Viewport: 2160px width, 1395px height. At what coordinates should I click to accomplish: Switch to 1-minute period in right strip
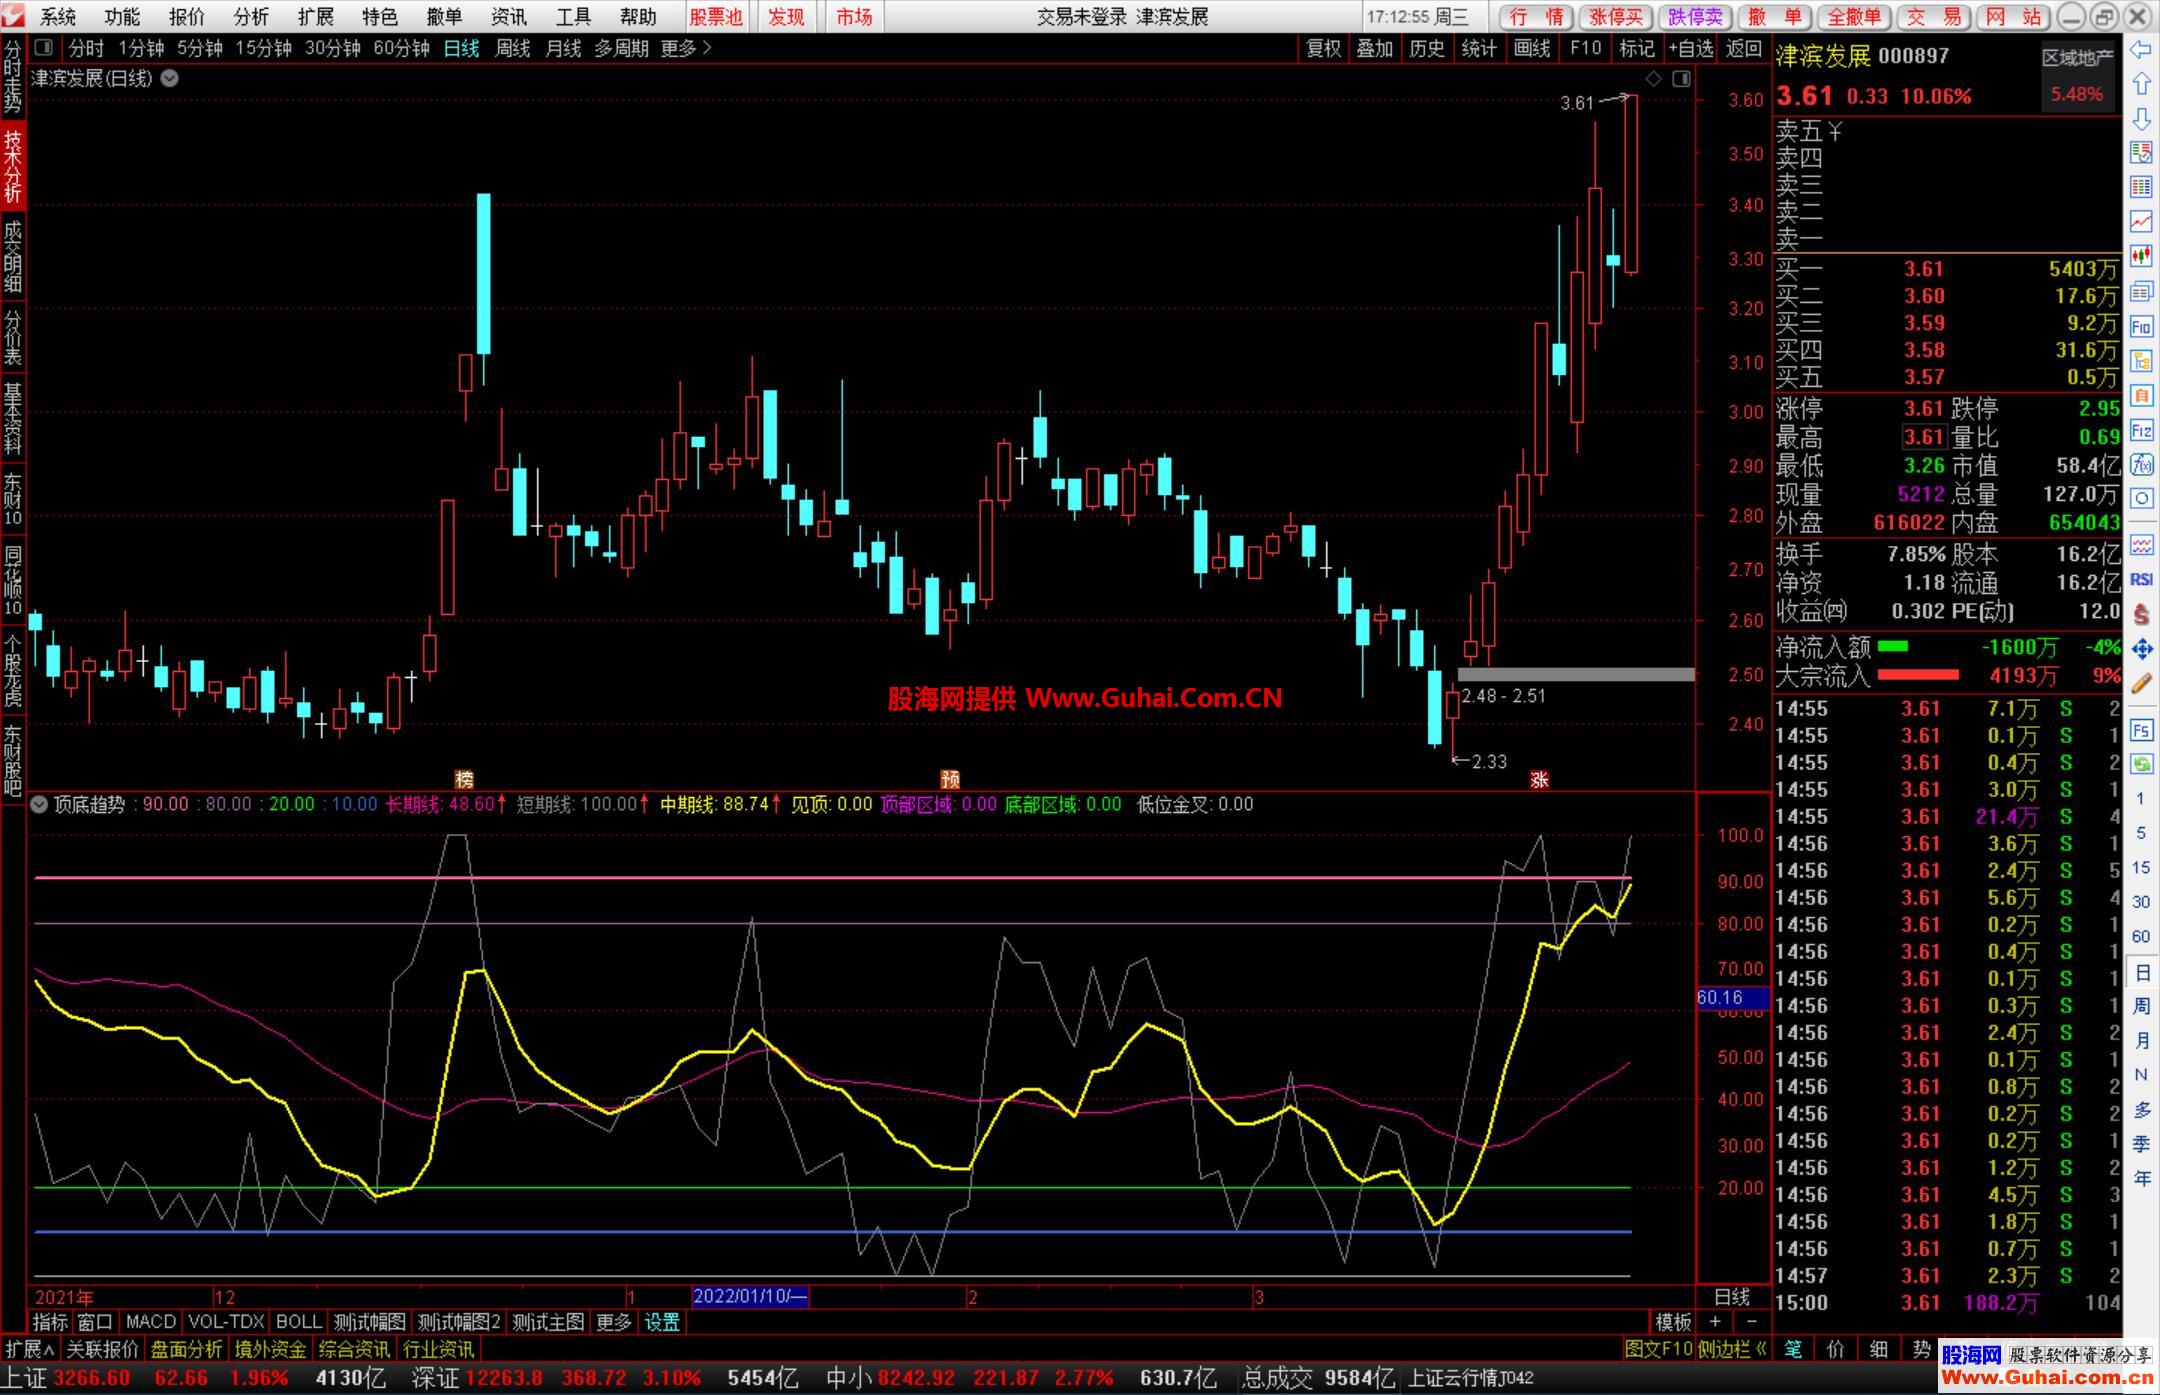tap(2141, 798)
